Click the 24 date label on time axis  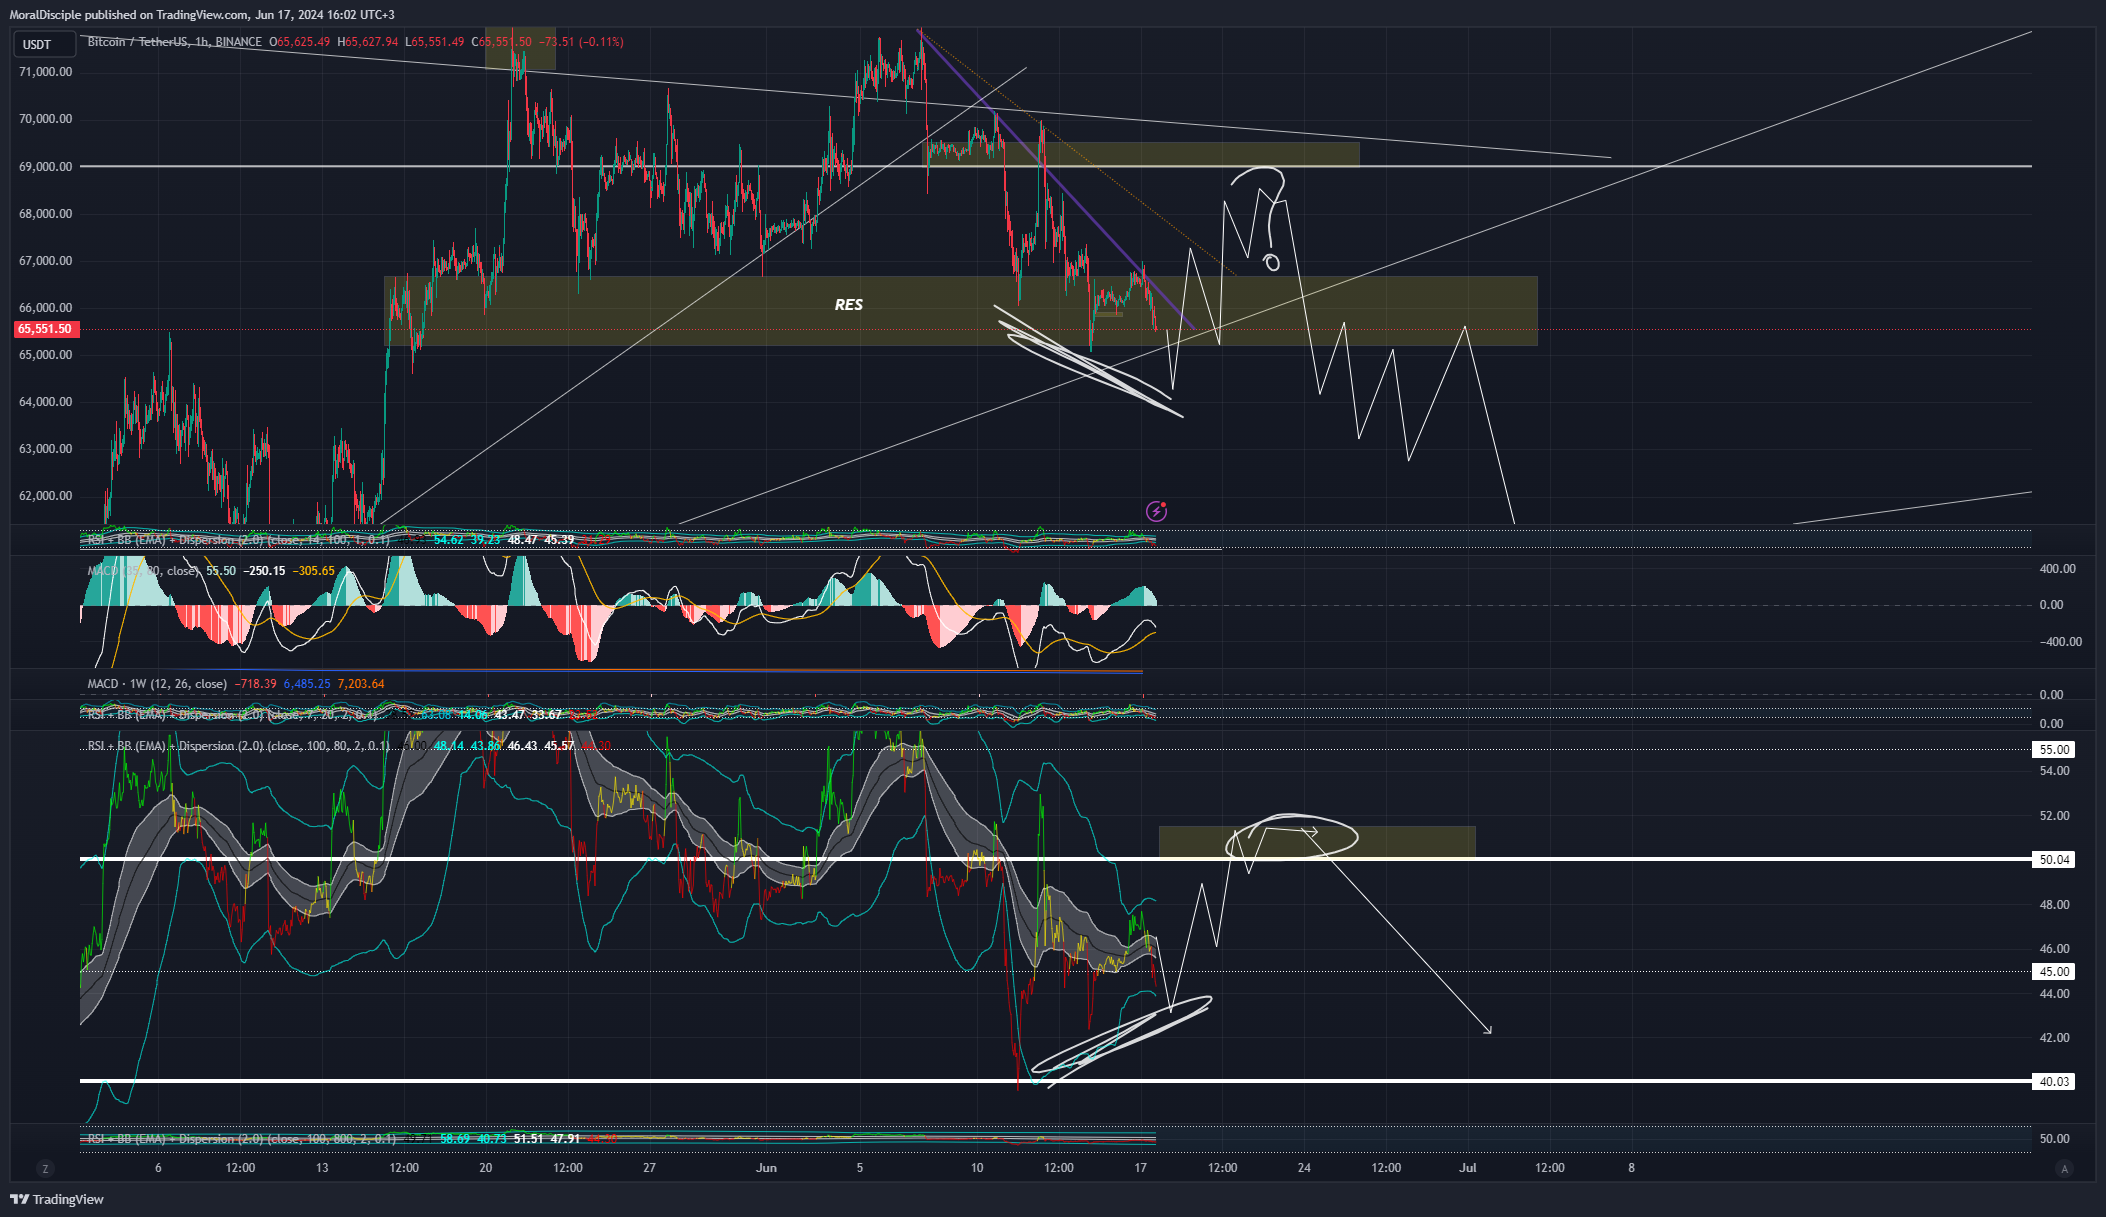coord(1304,1168)
